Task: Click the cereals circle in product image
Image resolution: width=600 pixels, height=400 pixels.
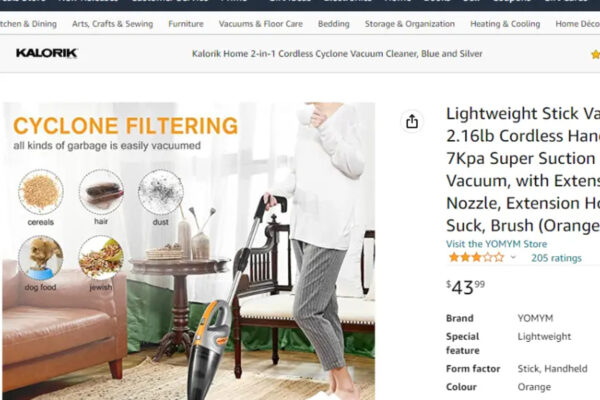Action: click(41, 192)
